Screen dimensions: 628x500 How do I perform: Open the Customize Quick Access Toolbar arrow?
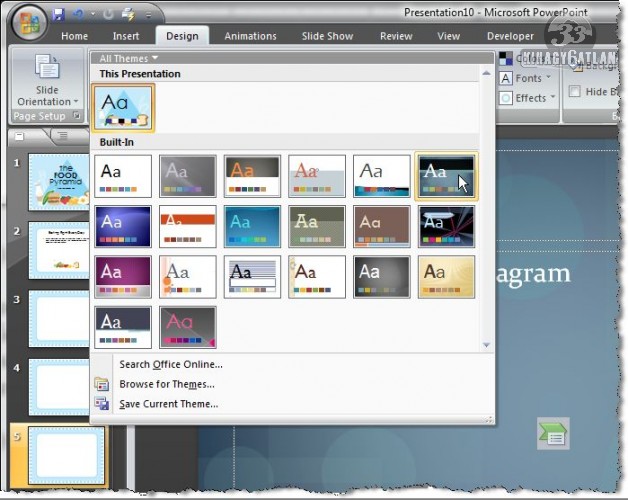(148, 15)
